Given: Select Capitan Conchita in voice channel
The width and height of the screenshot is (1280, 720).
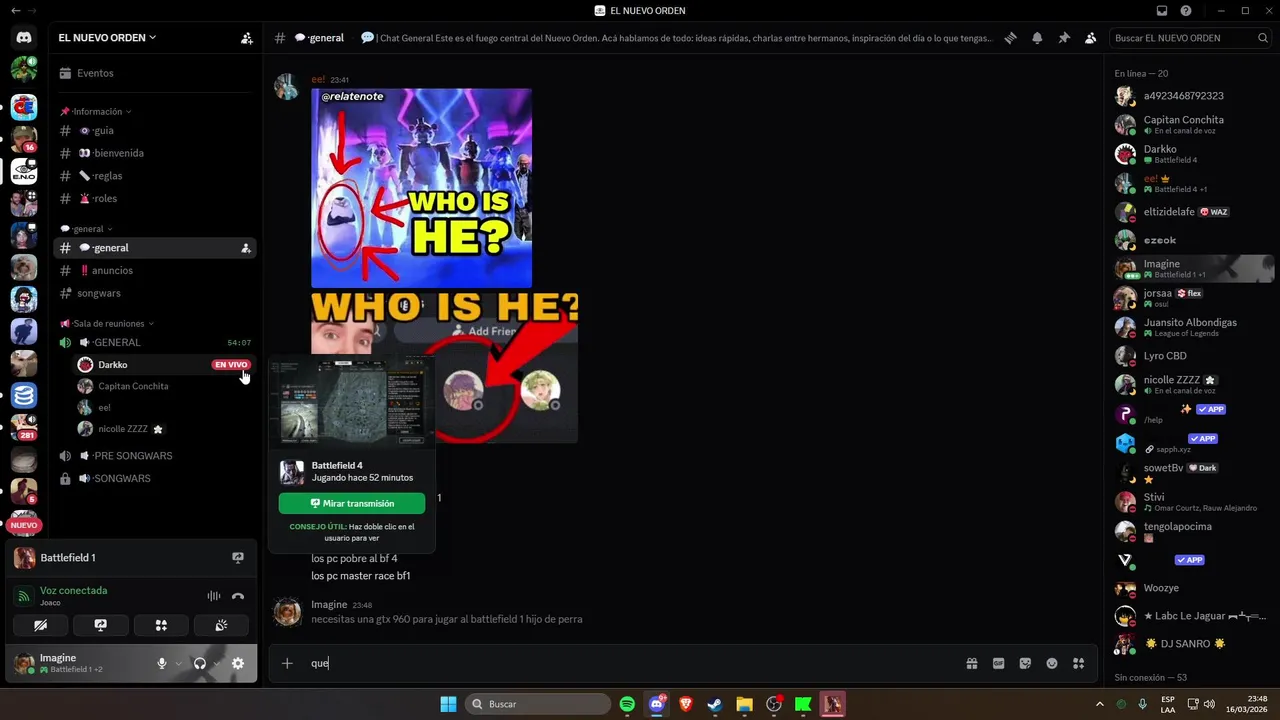Looking at the screenshot, I should click(163, 386).
